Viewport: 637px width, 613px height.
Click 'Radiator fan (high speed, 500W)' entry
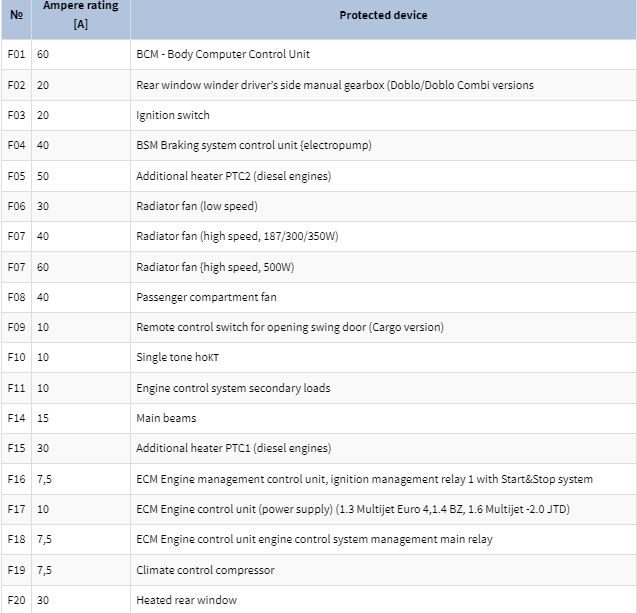(215, 267)
